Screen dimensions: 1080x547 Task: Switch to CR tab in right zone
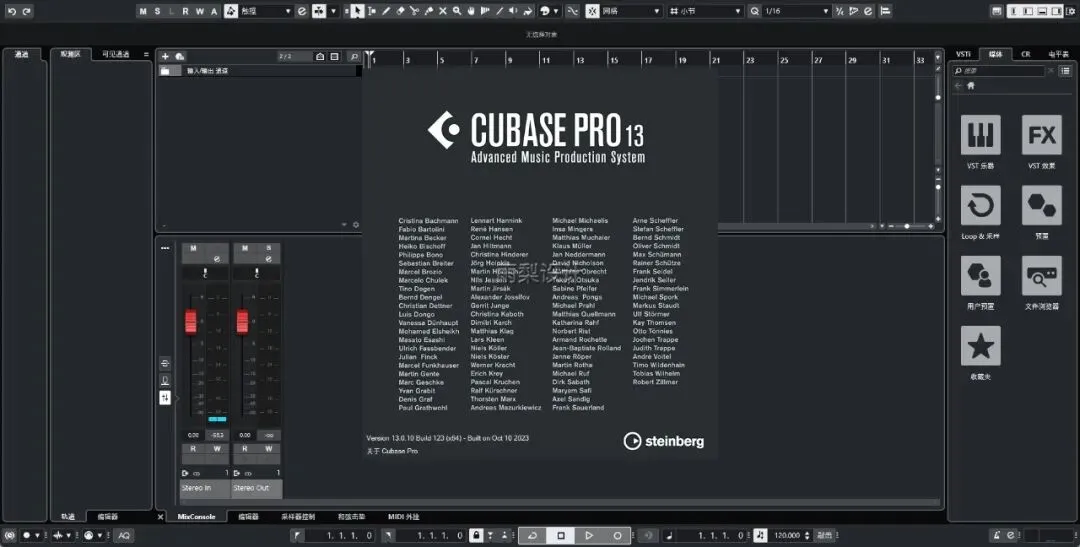click(x=1026, y=54)
